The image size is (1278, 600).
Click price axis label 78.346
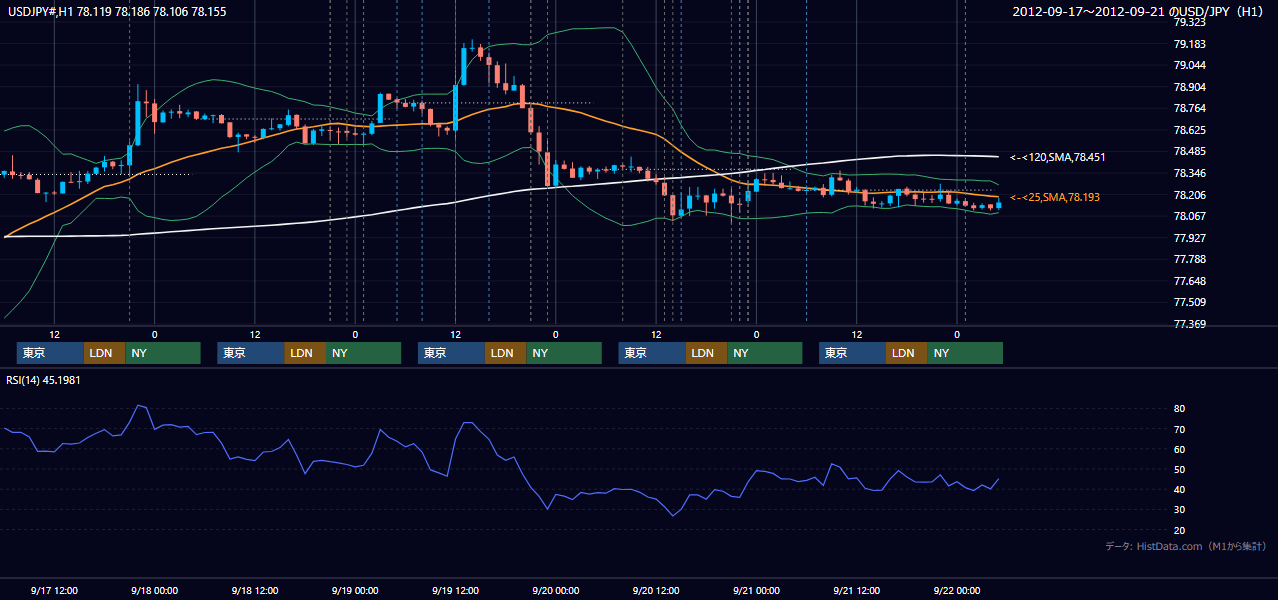click(1188, 174)
